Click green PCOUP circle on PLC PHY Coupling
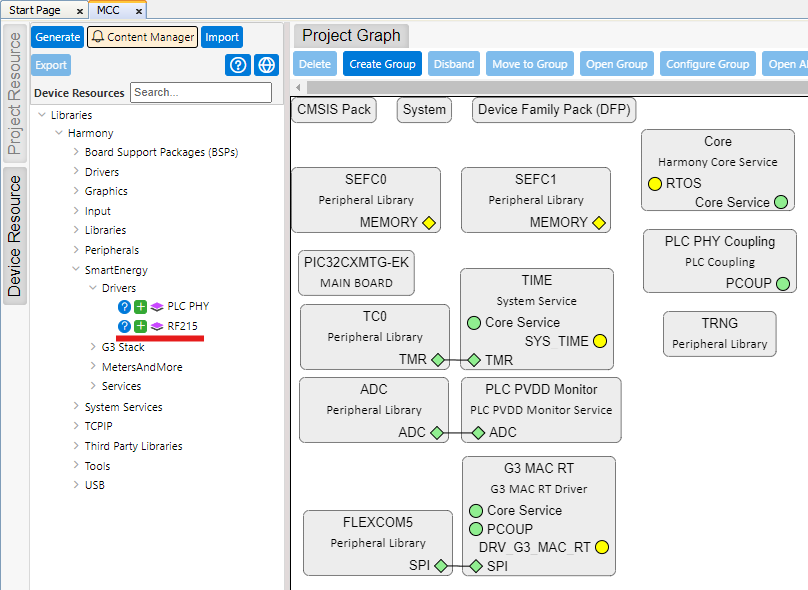This screenshot has width=808, height=590. [x=783, y=283]
